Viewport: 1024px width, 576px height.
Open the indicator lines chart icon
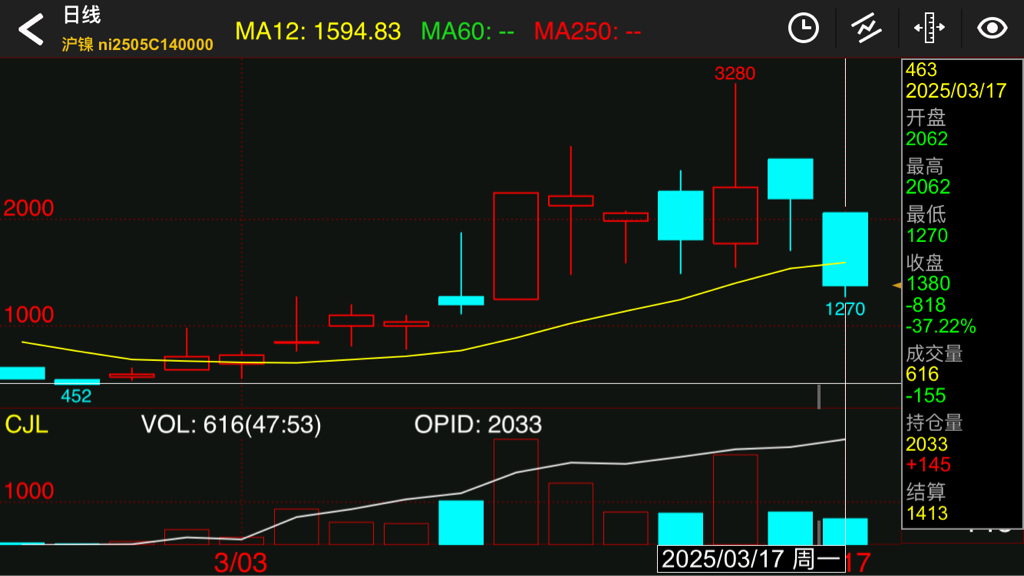pos(866,28)
